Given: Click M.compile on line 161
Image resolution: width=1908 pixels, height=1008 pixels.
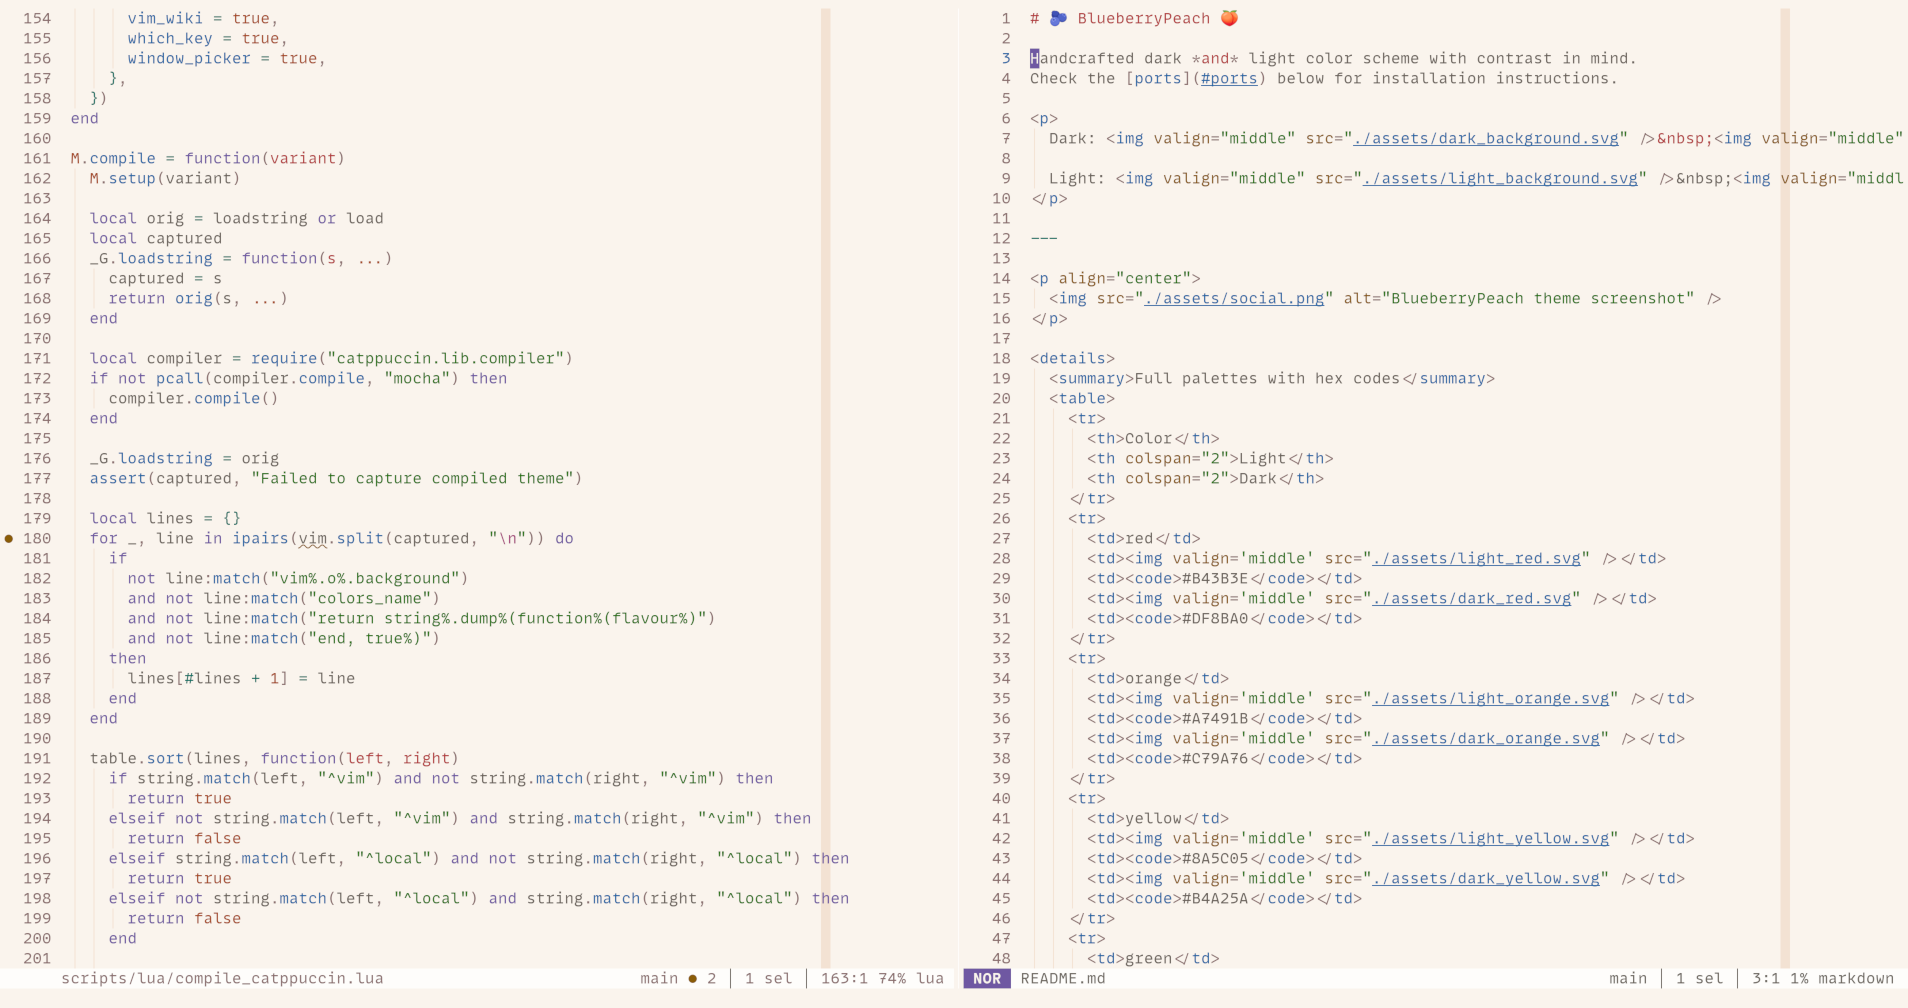Looking at the screenshot, I should [x=113, y=158].
